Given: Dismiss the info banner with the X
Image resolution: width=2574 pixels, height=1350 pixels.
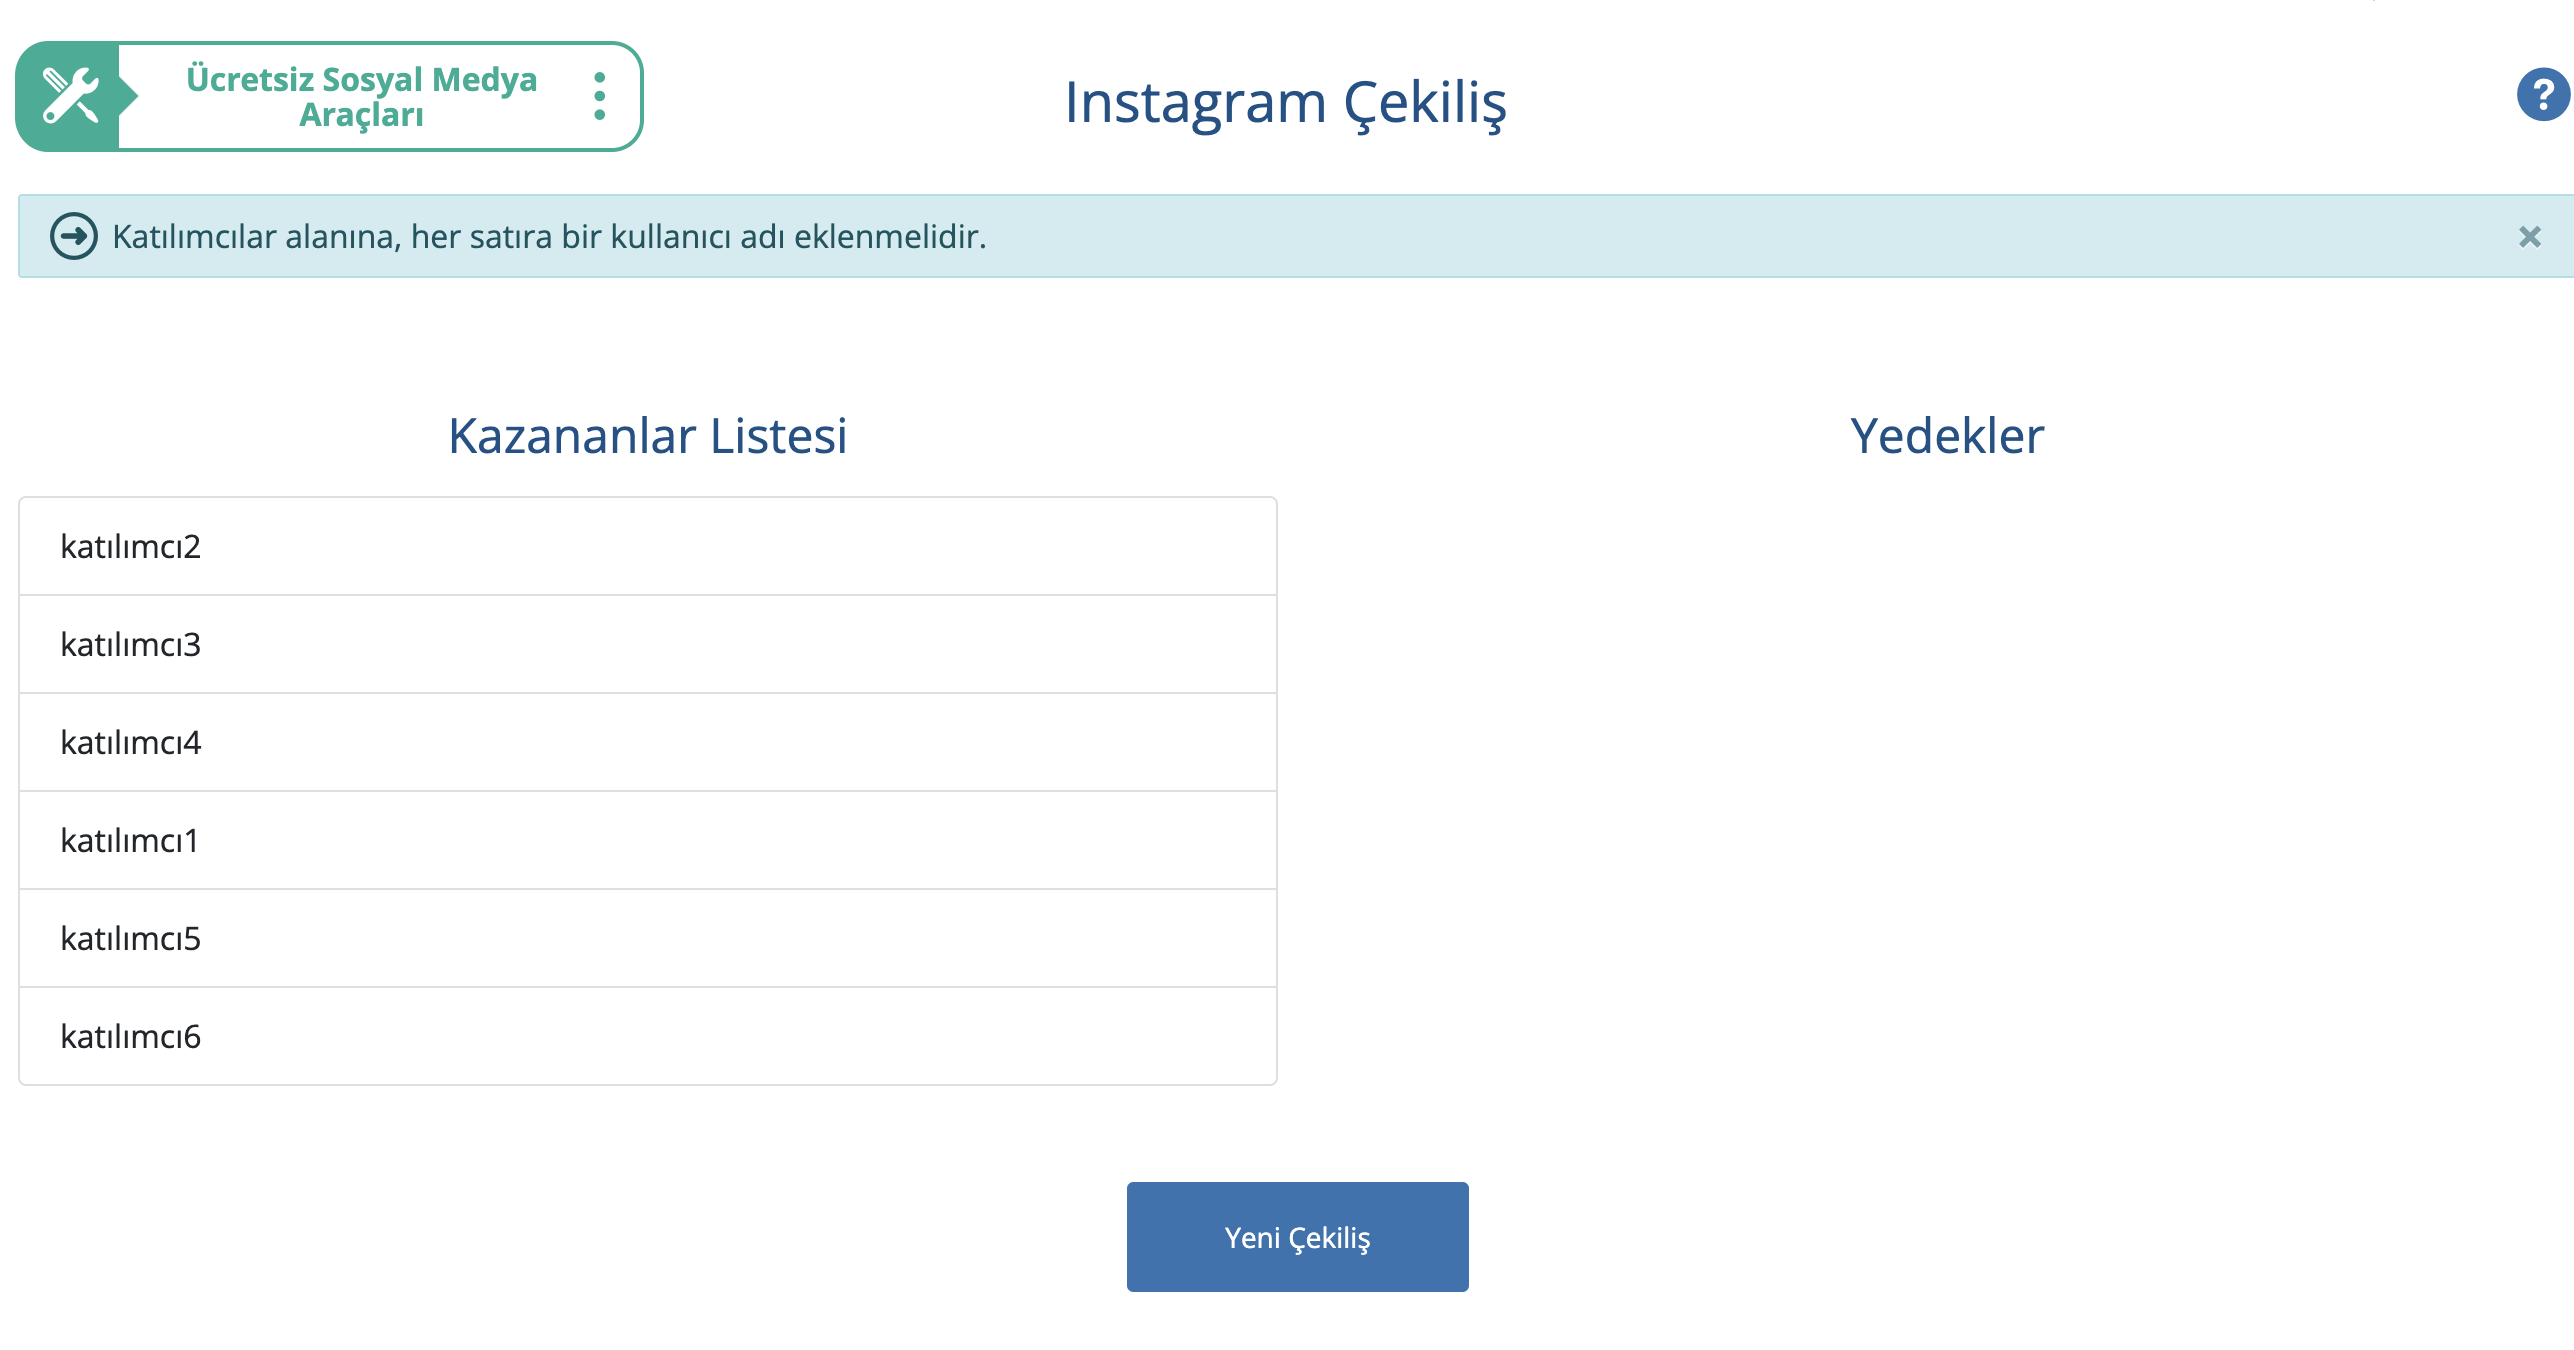Looking at the screenshot, I should point(2529,237).
